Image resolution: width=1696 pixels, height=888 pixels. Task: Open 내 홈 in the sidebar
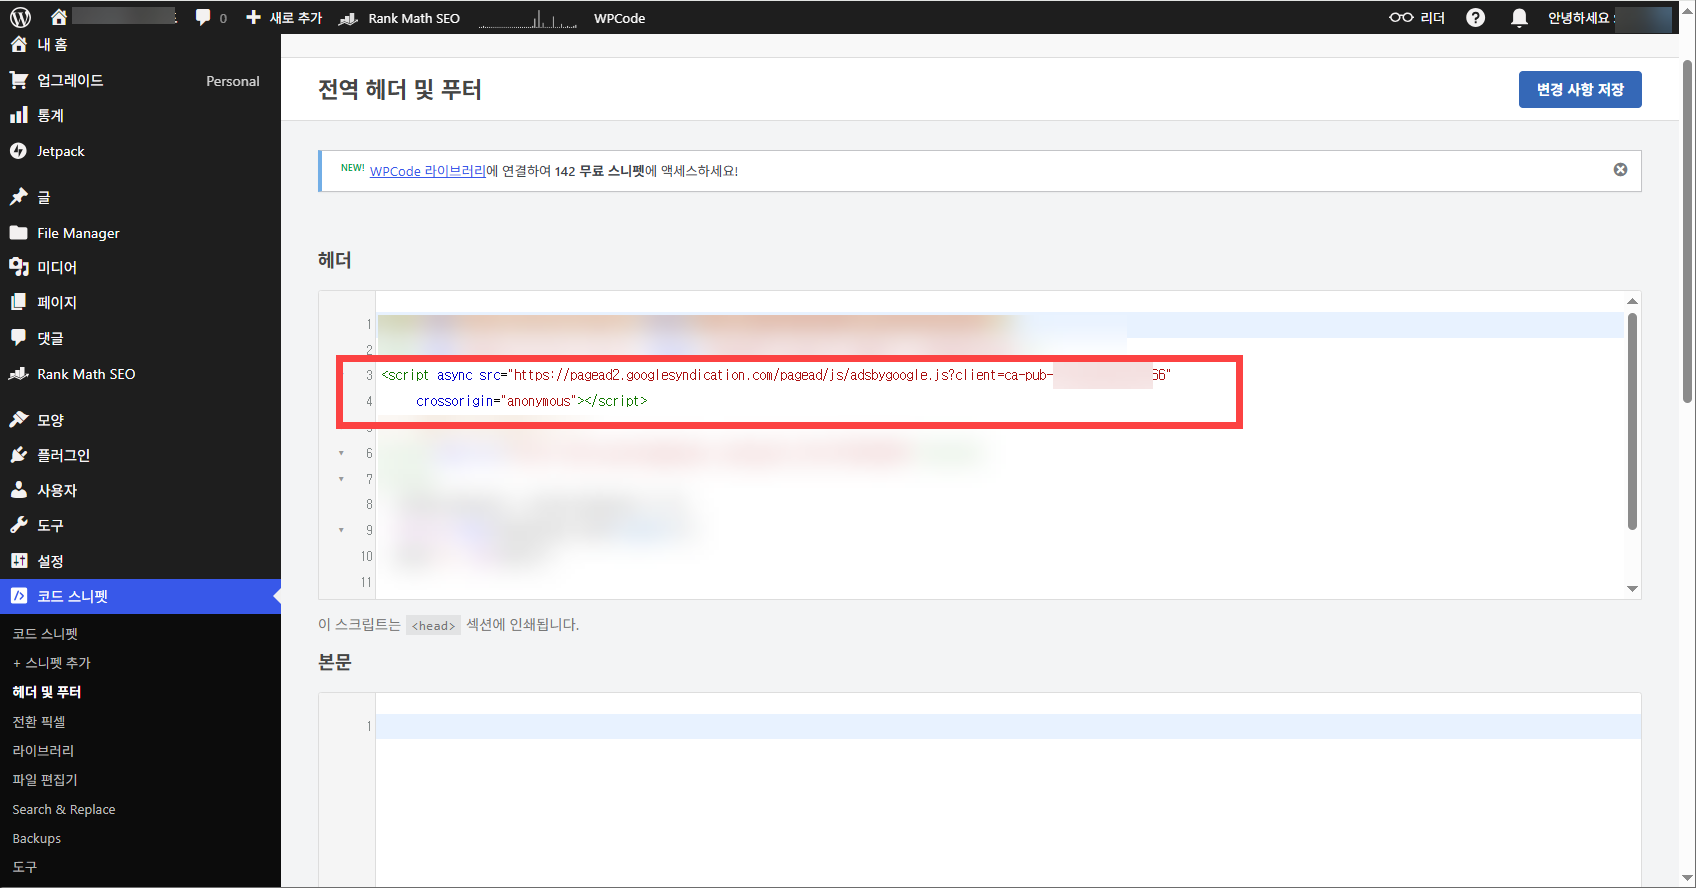(x=52, y=44)
